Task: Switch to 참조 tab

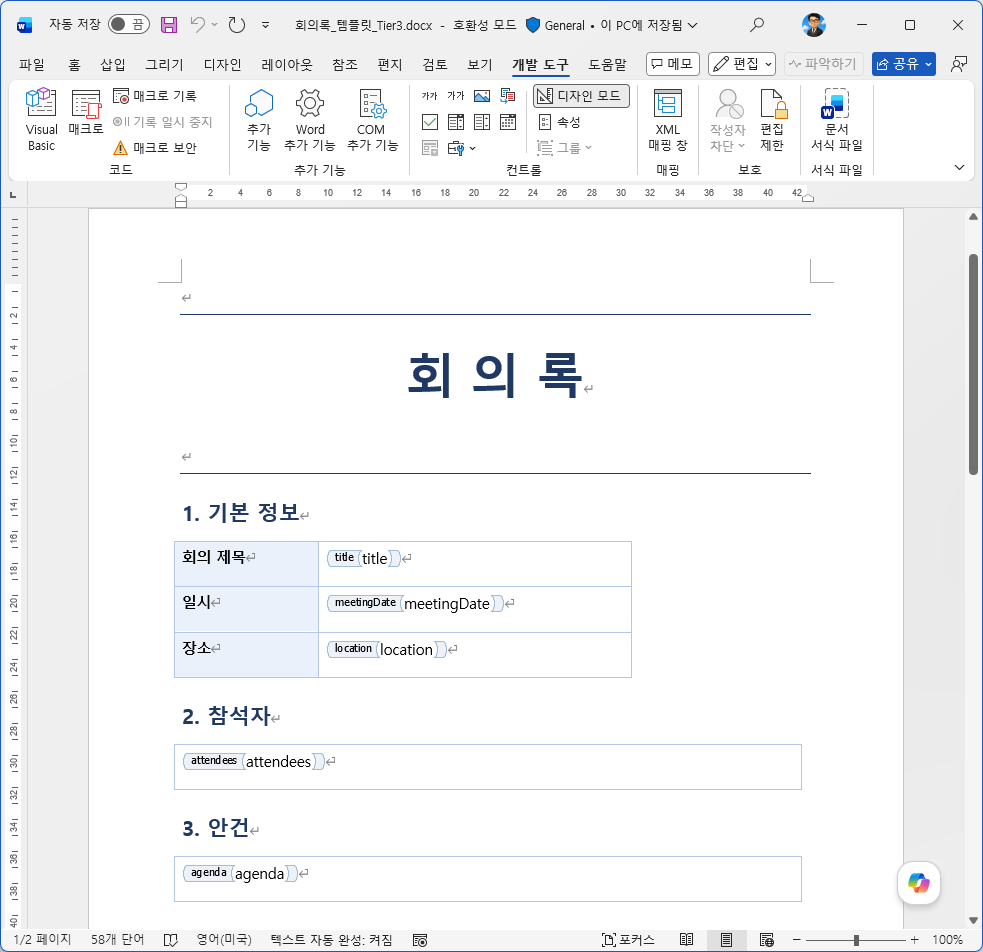Action: (344, 64)
